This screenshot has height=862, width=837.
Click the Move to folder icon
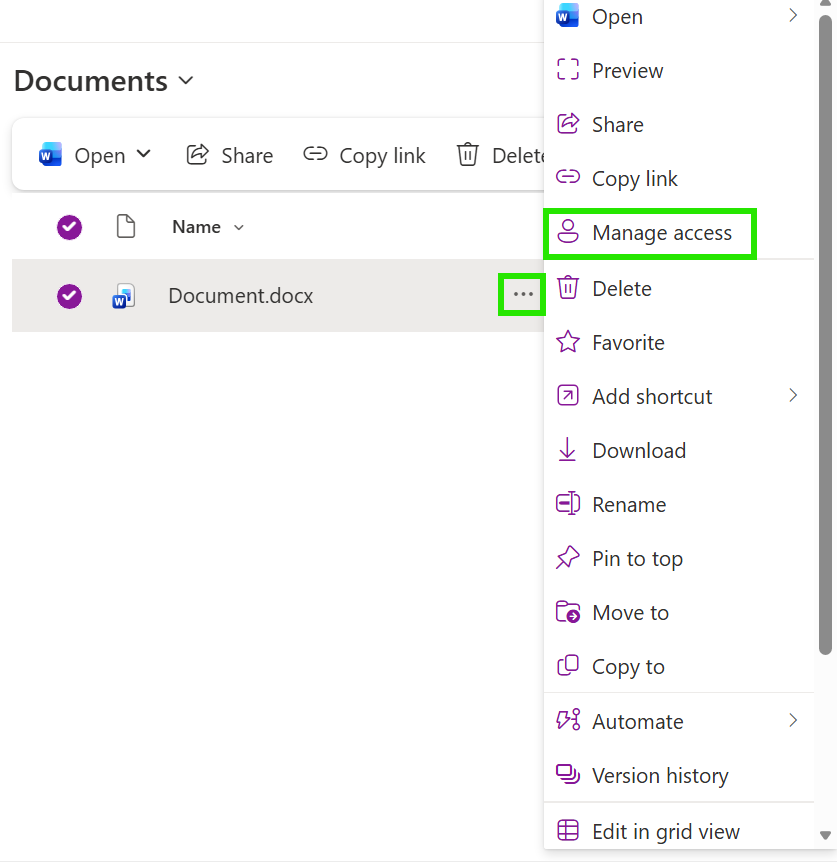[568, 611]
